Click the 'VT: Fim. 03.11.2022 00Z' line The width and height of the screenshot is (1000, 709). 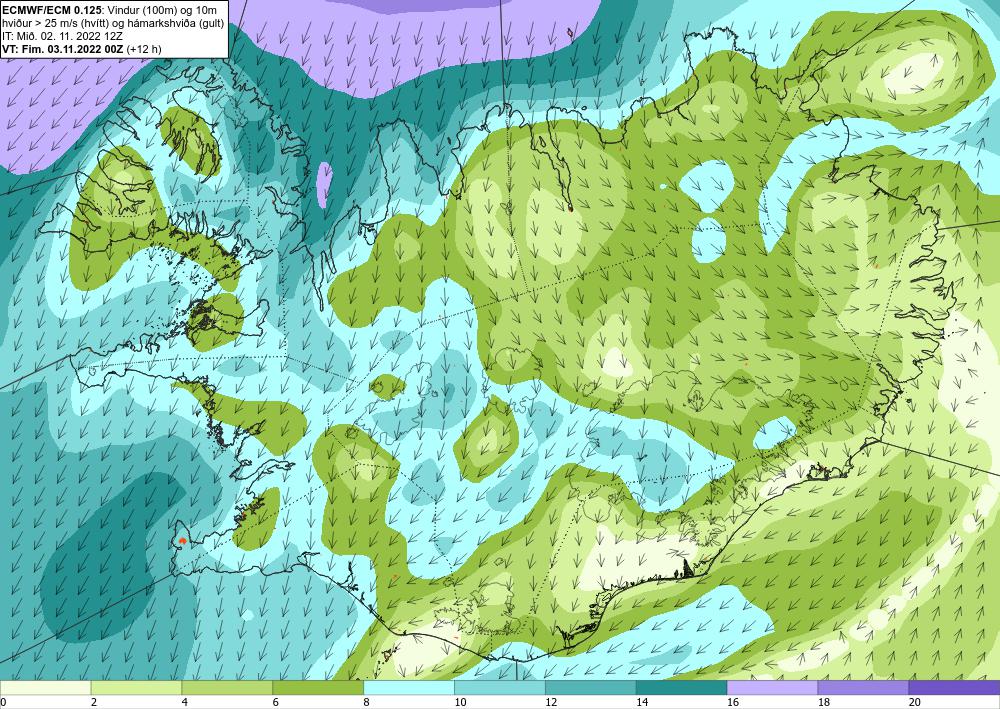[63, 49]
